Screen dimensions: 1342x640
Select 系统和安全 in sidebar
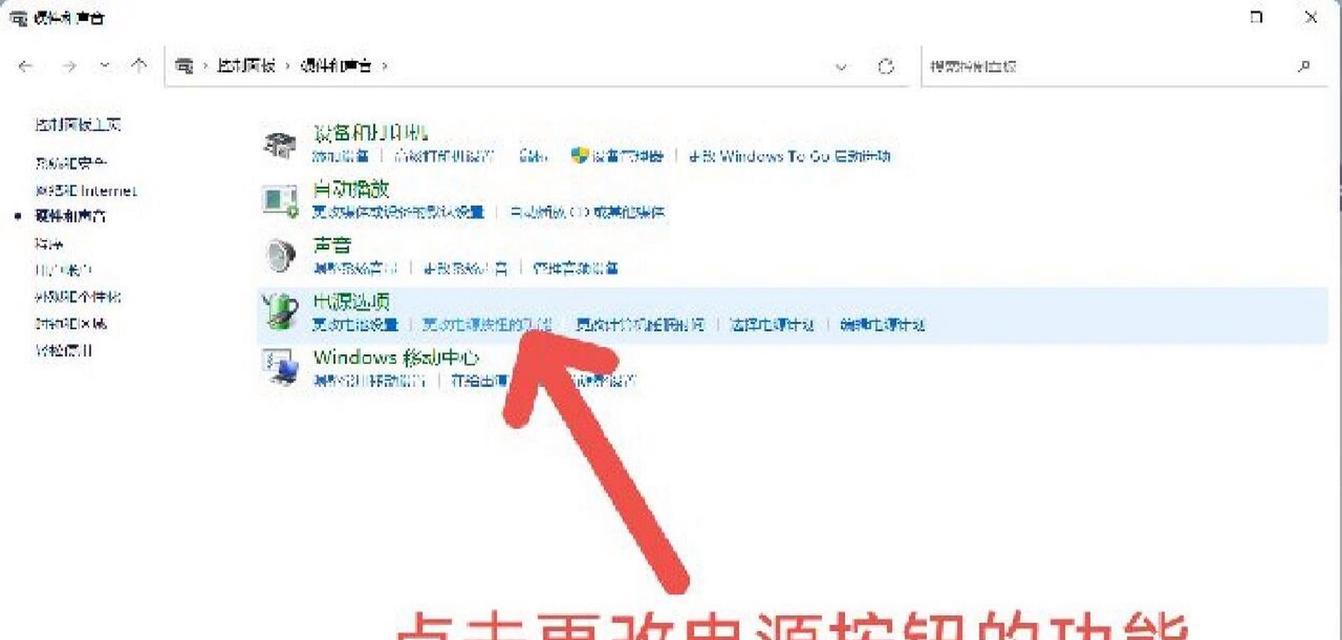pos(70,163)
